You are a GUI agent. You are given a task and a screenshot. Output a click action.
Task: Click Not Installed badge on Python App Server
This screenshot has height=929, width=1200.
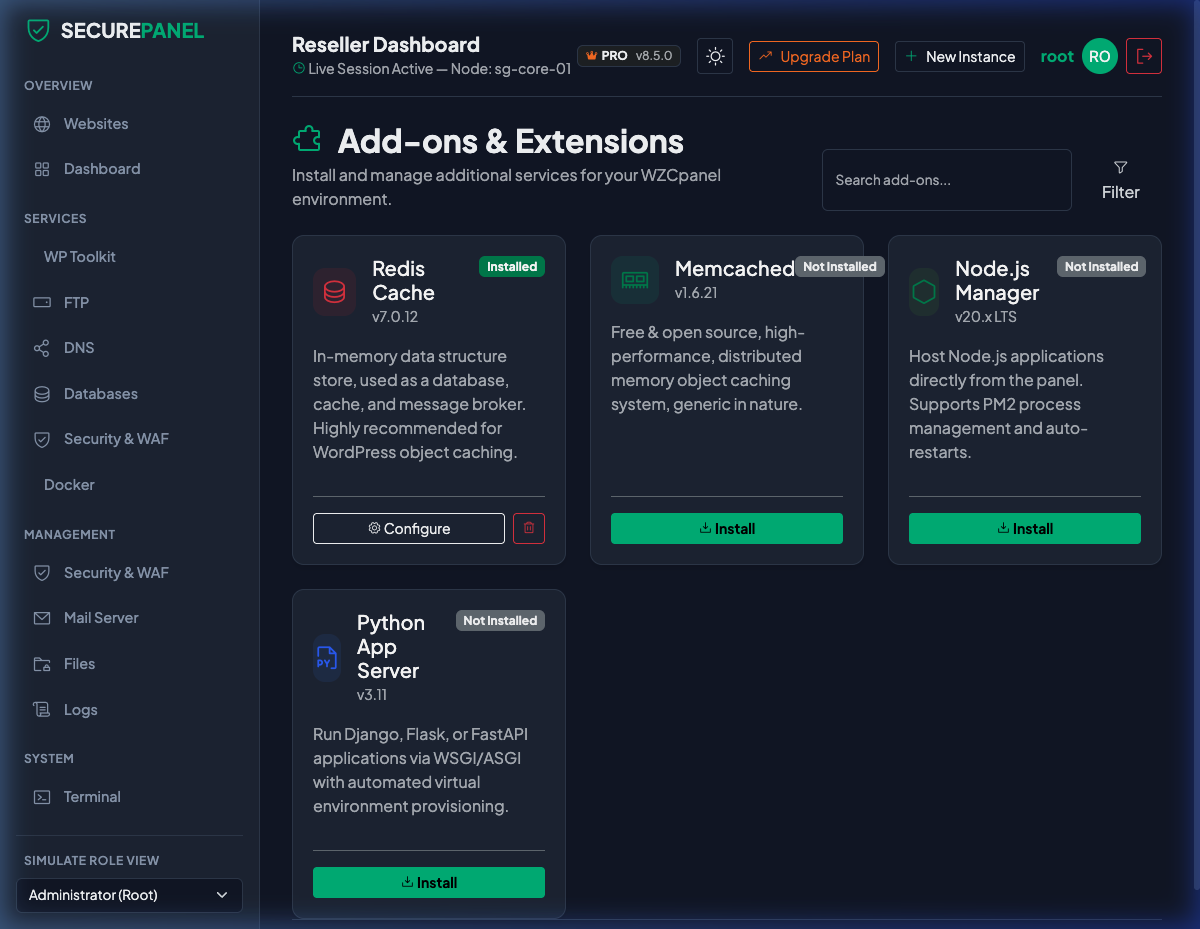[x=500, y=620]
